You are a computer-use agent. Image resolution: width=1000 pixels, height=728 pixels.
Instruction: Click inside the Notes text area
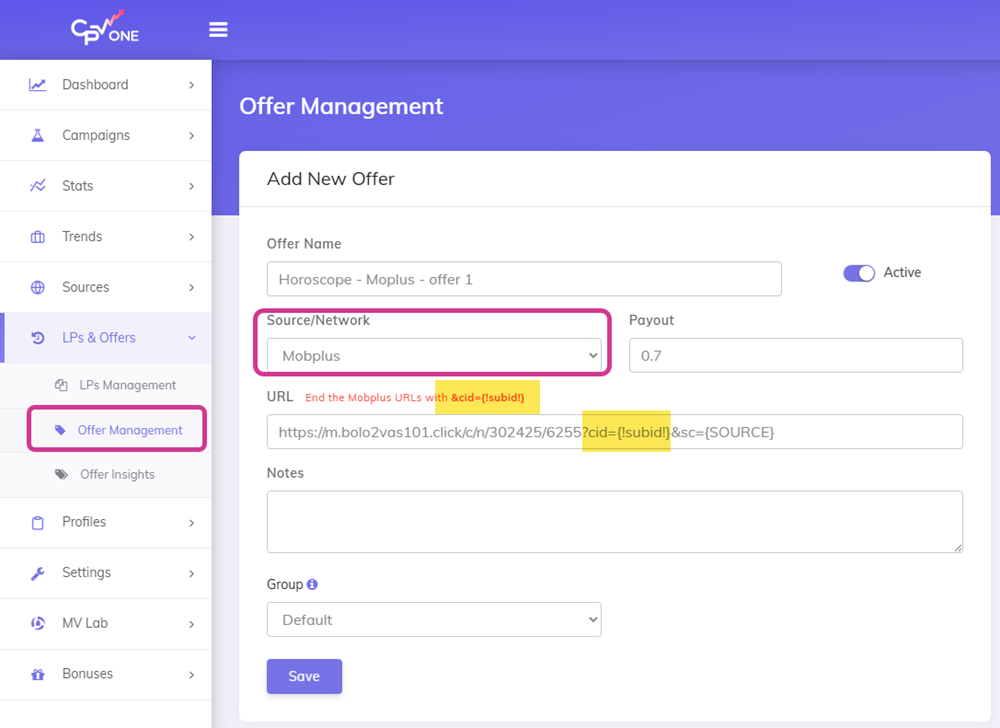[614, 521]
